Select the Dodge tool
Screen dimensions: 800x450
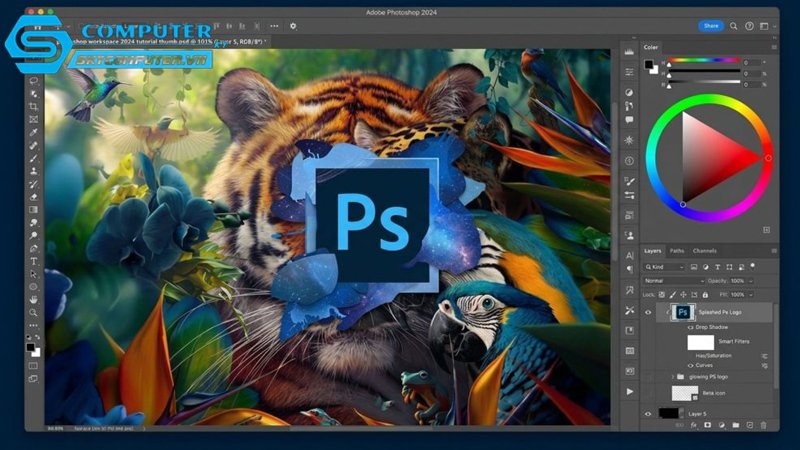click(x=34, y=235)
